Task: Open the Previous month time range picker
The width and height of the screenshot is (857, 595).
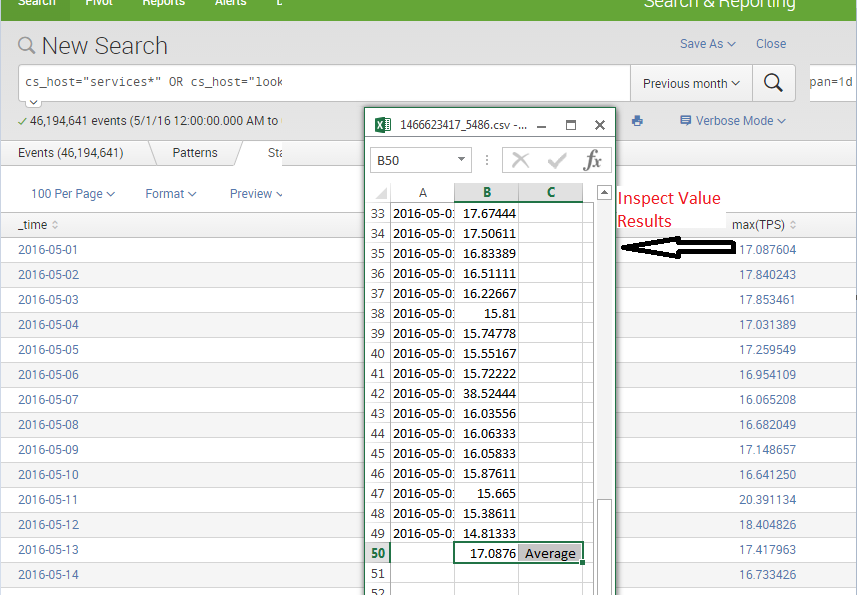Action: 691,84
